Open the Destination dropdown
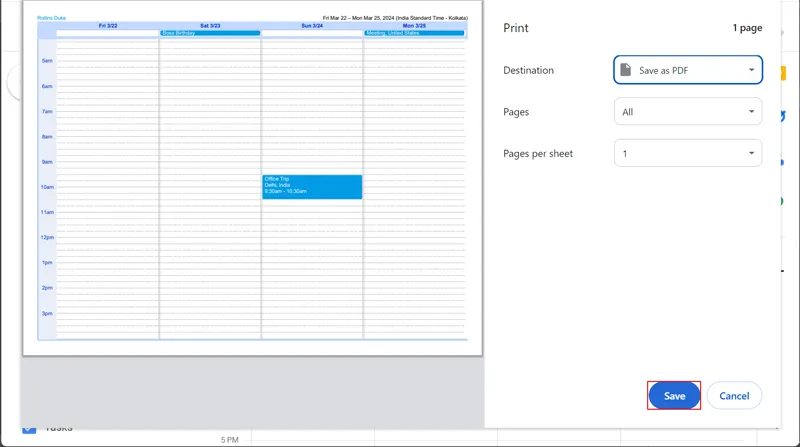The height and width of the screenshot is (447, 800). (688, 70)
